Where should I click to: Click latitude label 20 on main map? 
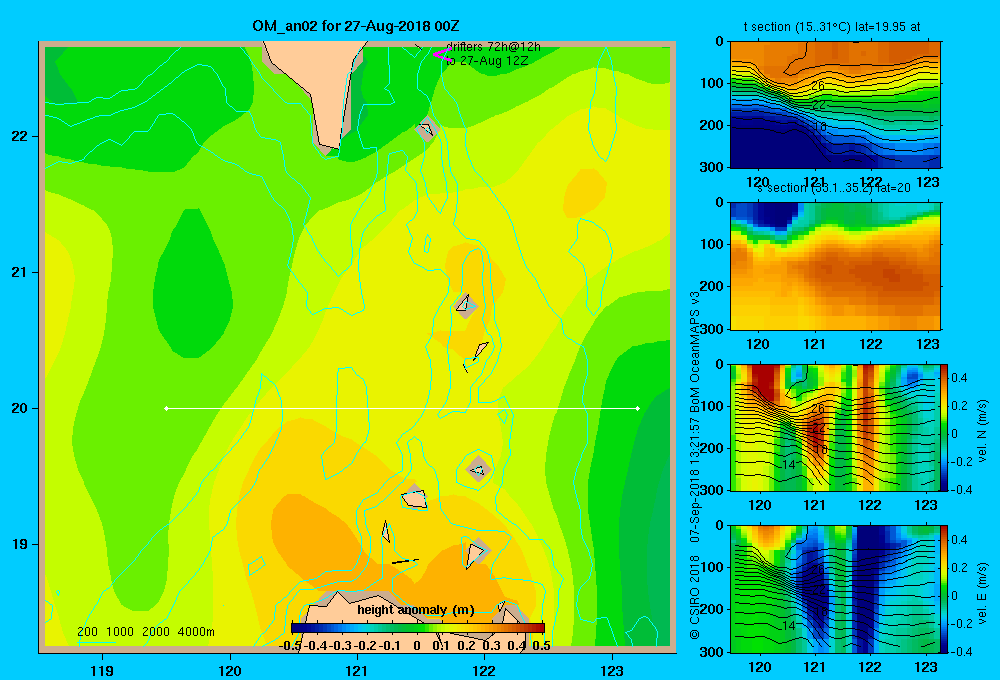click(20, 408)
